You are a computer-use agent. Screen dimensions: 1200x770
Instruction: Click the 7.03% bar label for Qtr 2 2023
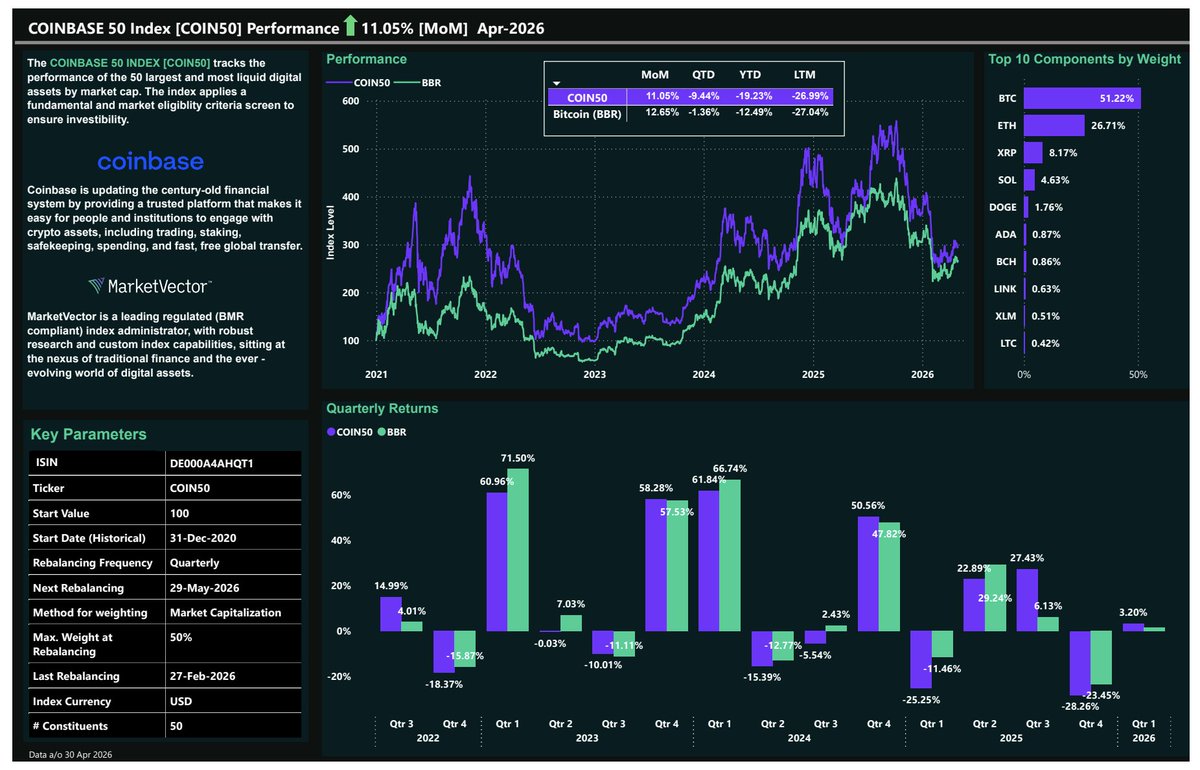(571, 604)
